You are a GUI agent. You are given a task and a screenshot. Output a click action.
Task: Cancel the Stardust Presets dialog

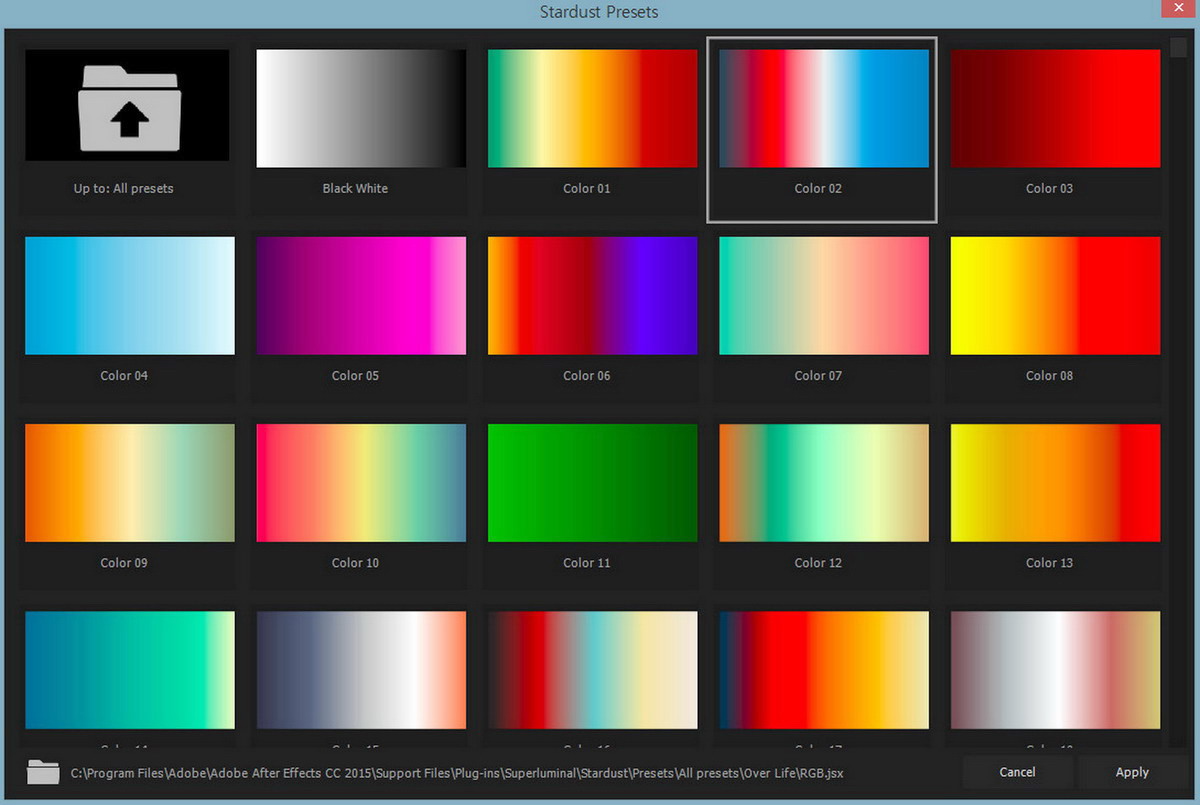[1017, 772]
